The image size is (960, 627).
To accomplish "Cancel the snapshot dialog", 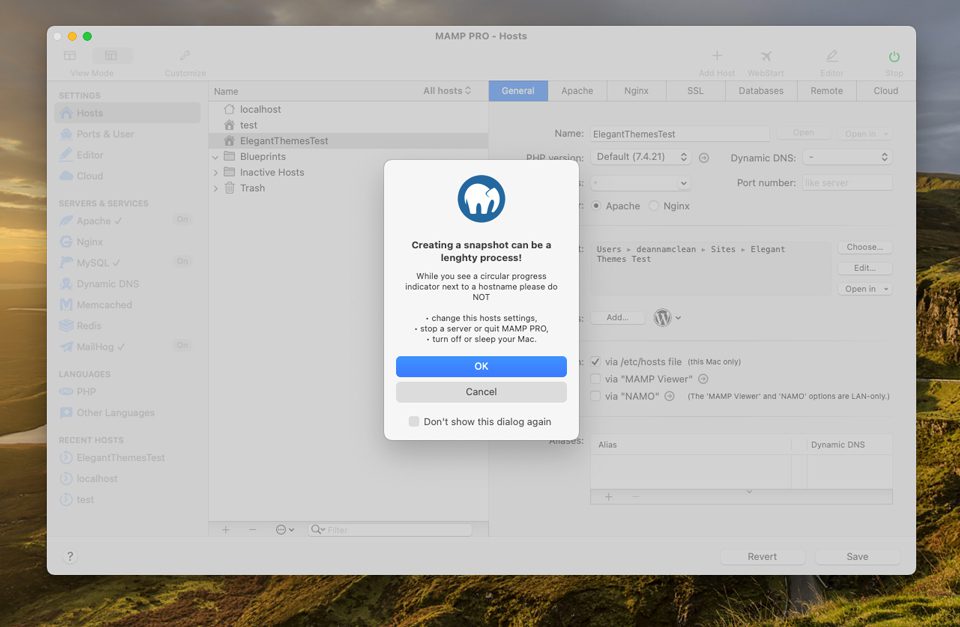I will (481, 391).
